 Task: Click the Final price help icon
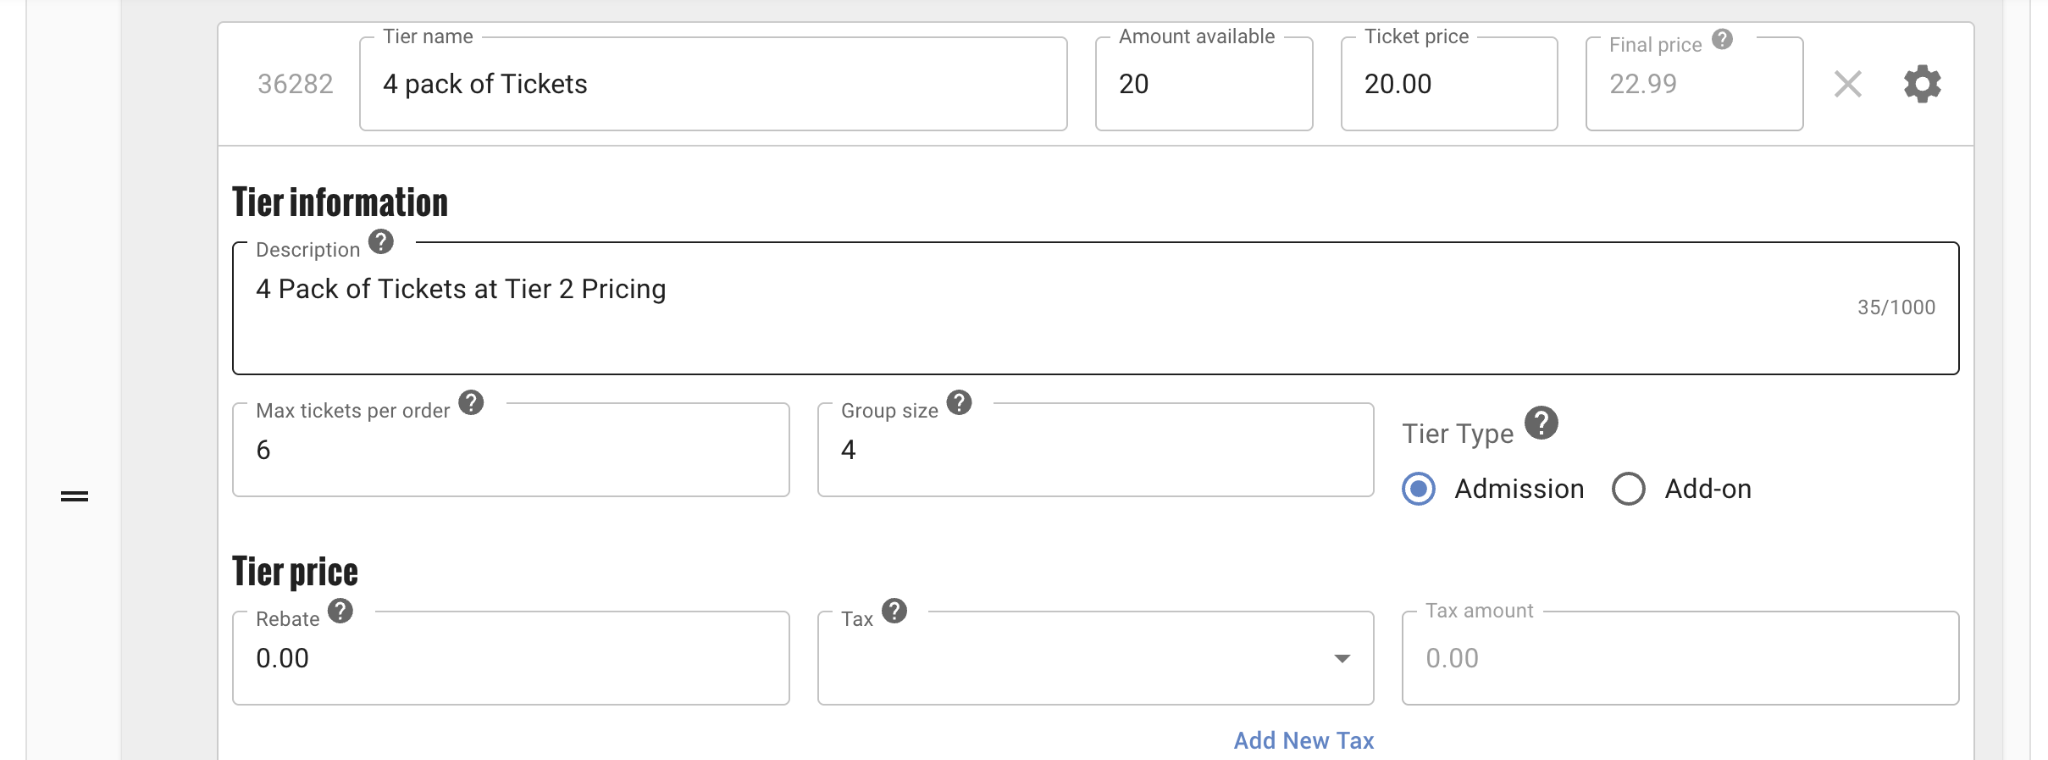[1722, 39]
